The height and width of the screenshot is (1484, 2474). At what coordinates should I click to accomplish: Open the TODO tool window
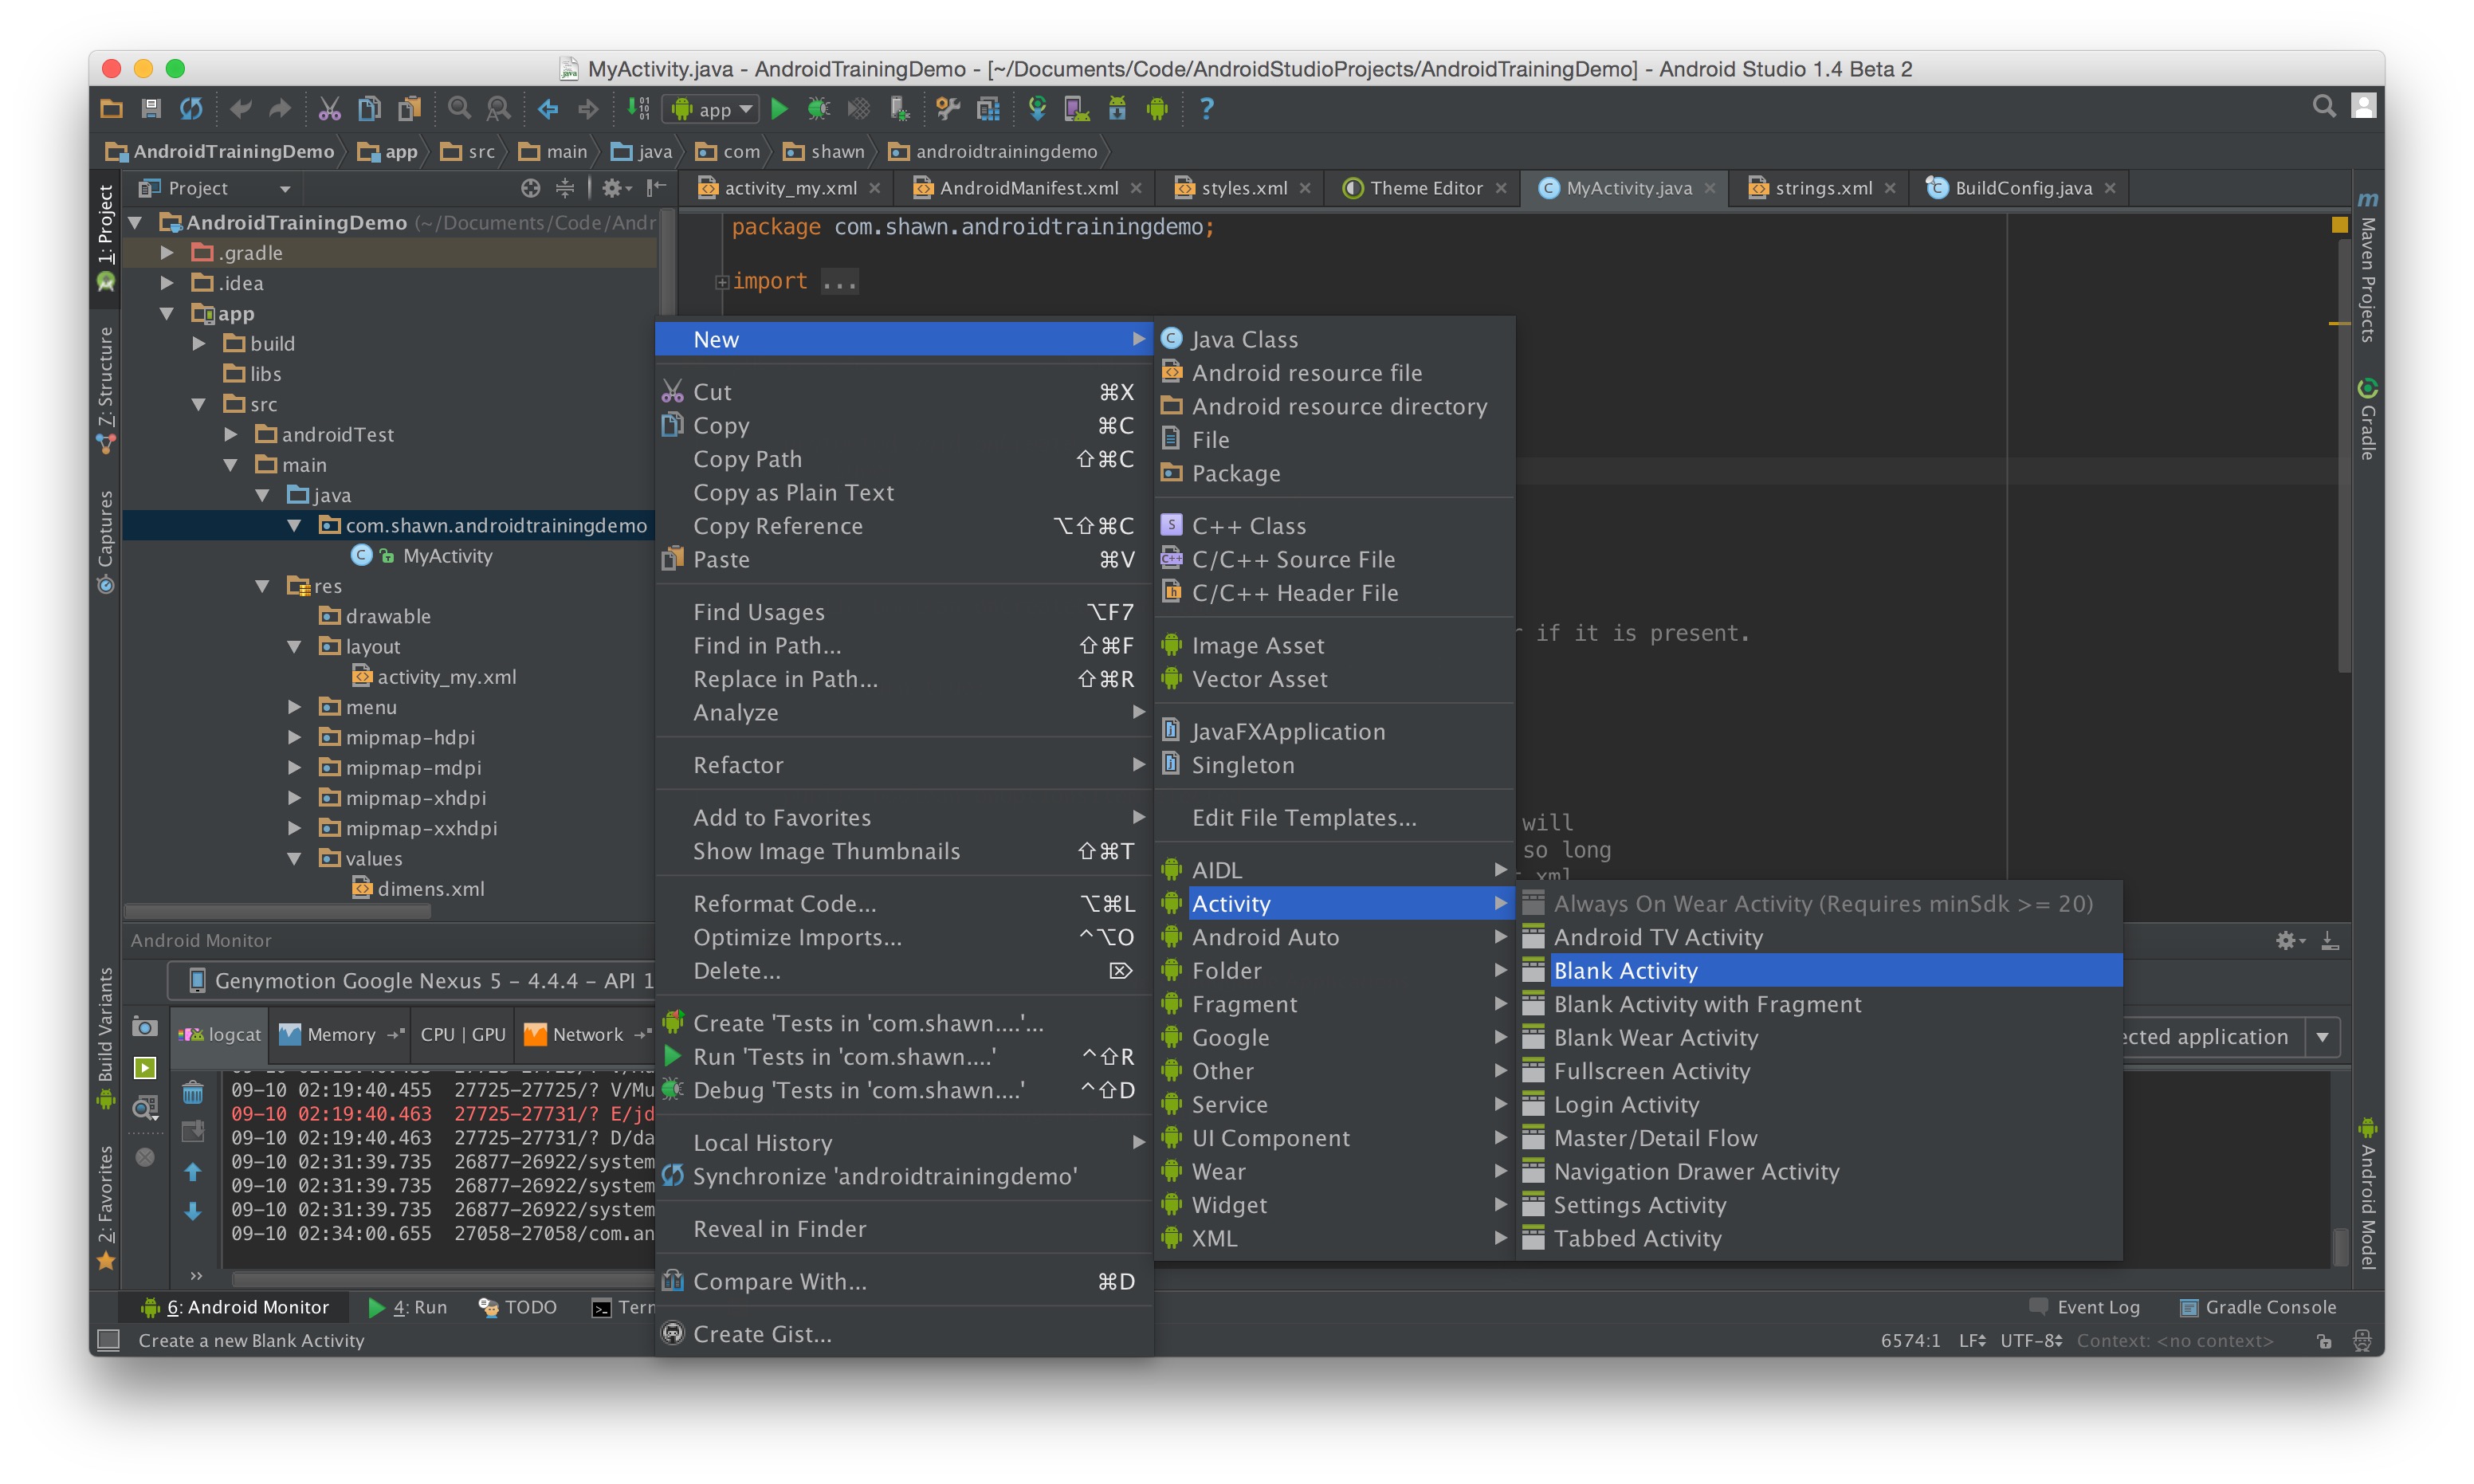pos(518,1307)
